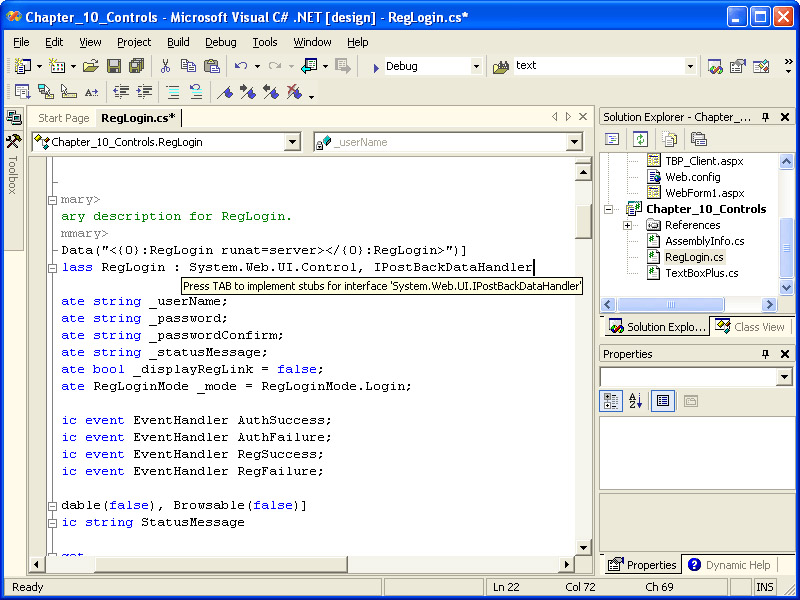
Task: Switch to the Start Page tab
Action: [x=64, y=118]
